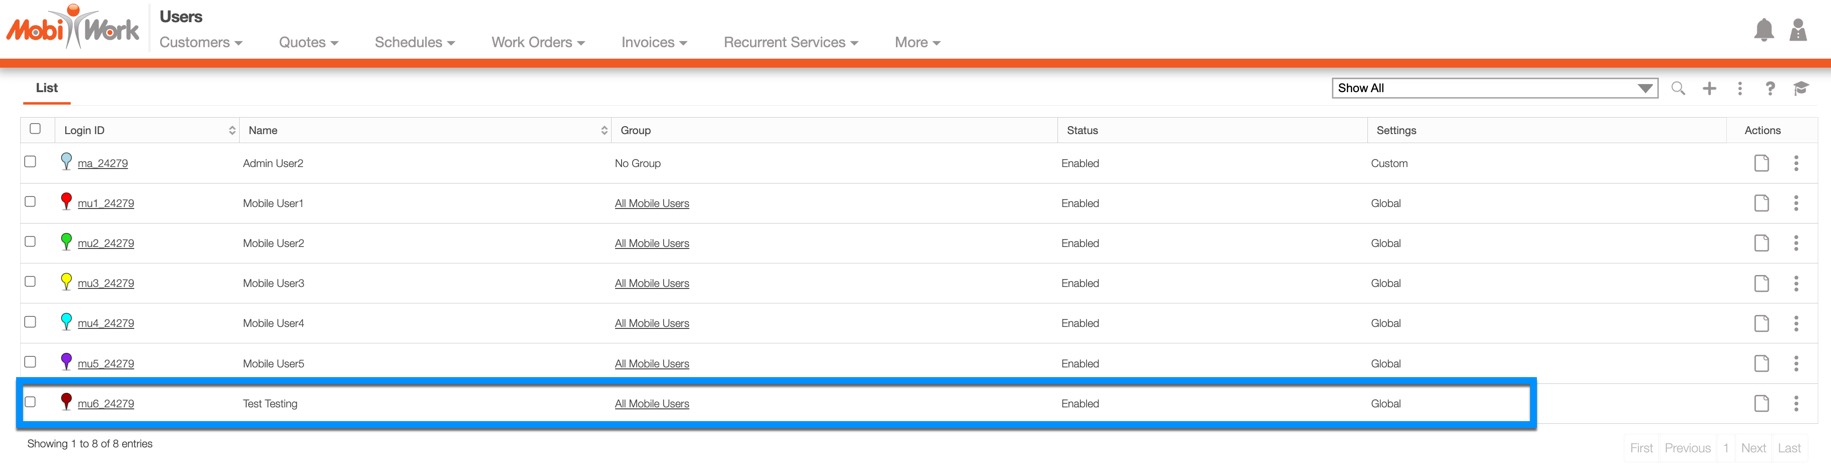Click the graduation cap training icon

tap(1801, 89)
